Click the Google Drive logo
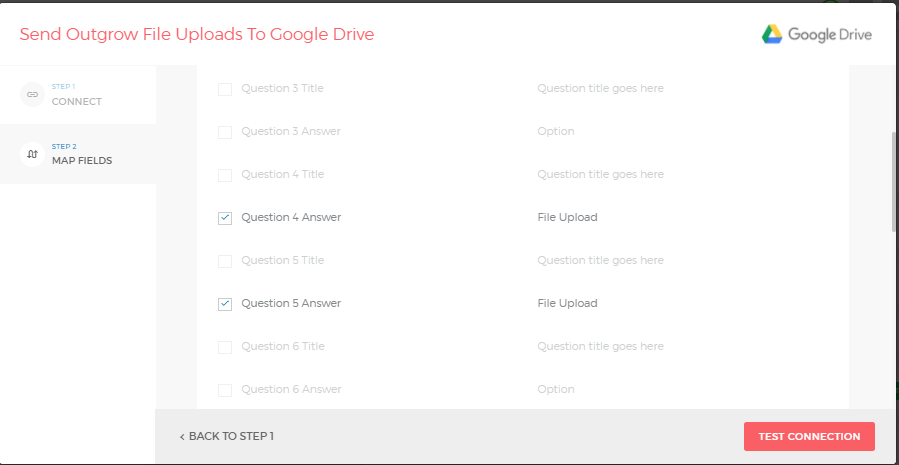Viewport: 899px width, 465px height. [x=816, y=34]
